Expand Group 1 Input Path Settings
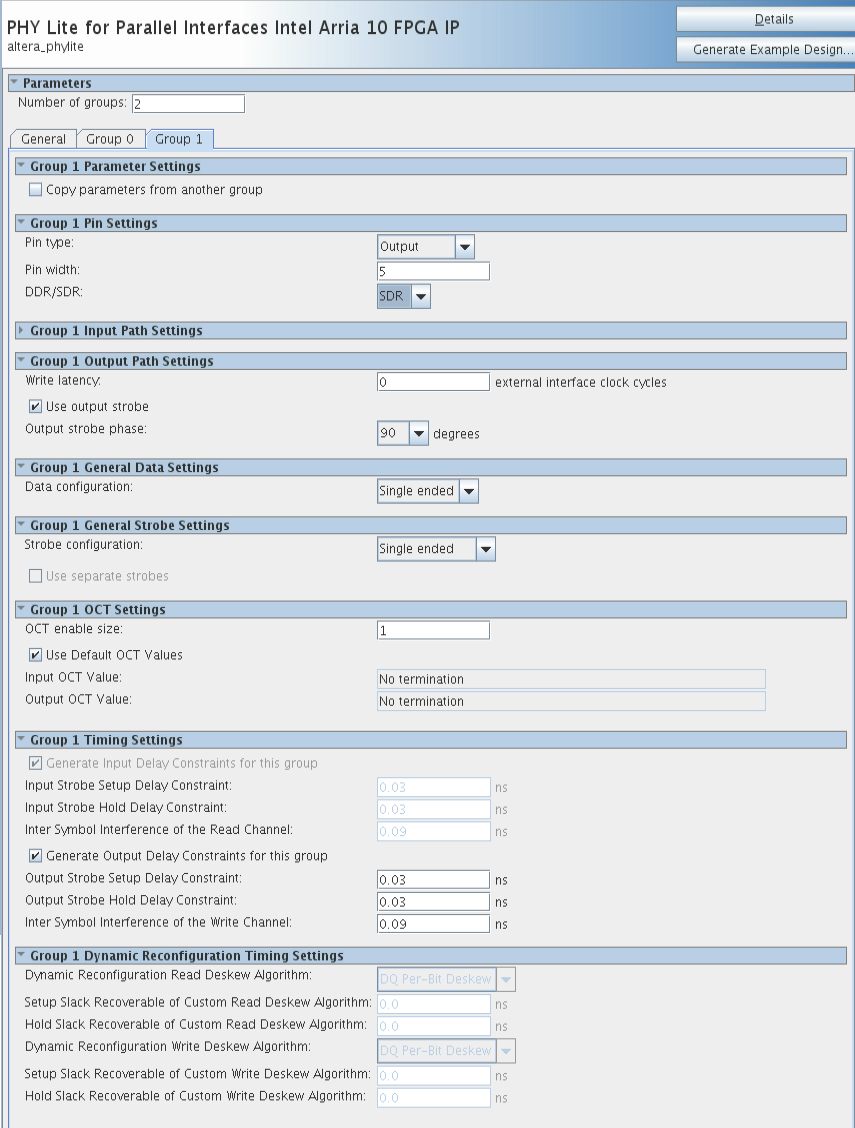The width and height of the screenshot is (855, 1128). coord(21,330)
